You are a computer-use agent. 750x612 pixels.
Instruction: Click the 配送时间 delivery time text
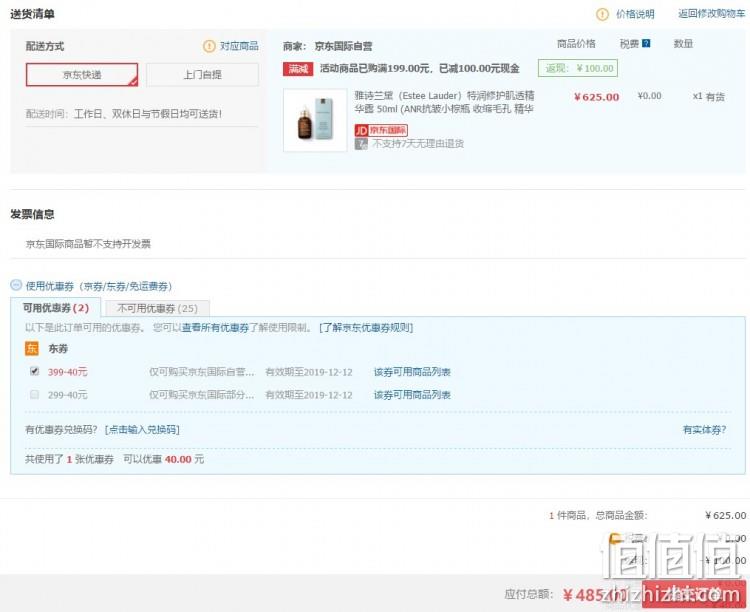click(123, 114)
